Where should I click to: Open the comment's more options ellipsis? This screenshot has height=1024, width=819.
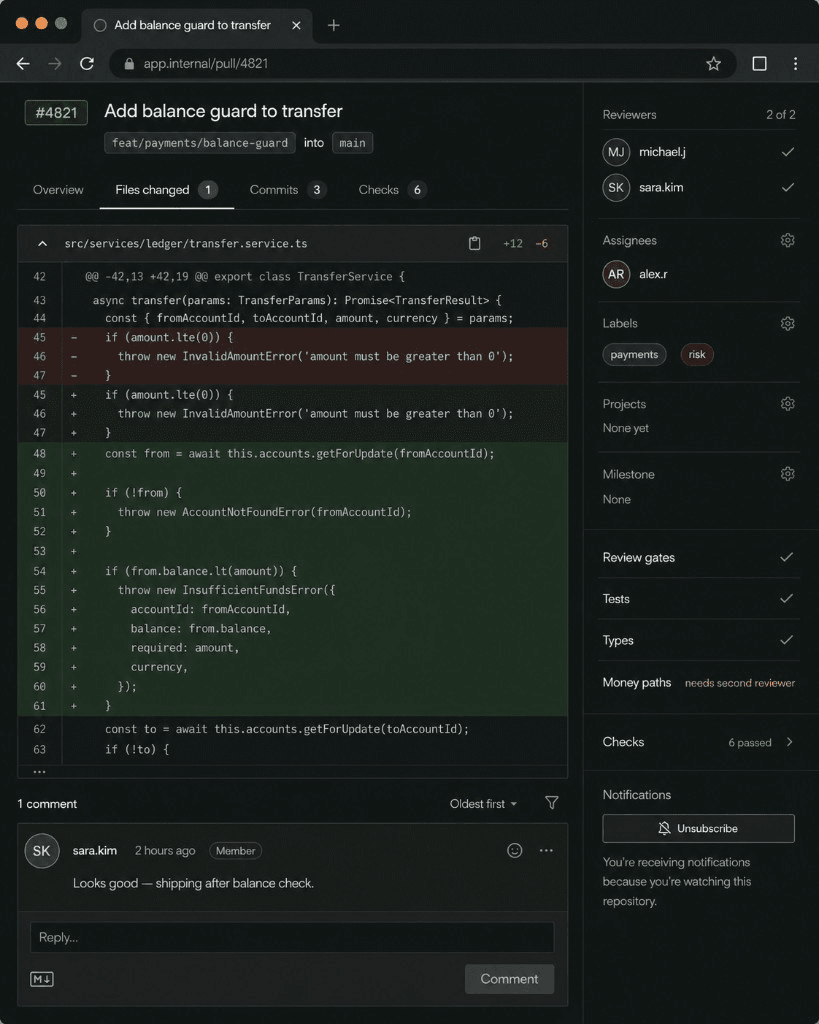[x=546, y=850]
